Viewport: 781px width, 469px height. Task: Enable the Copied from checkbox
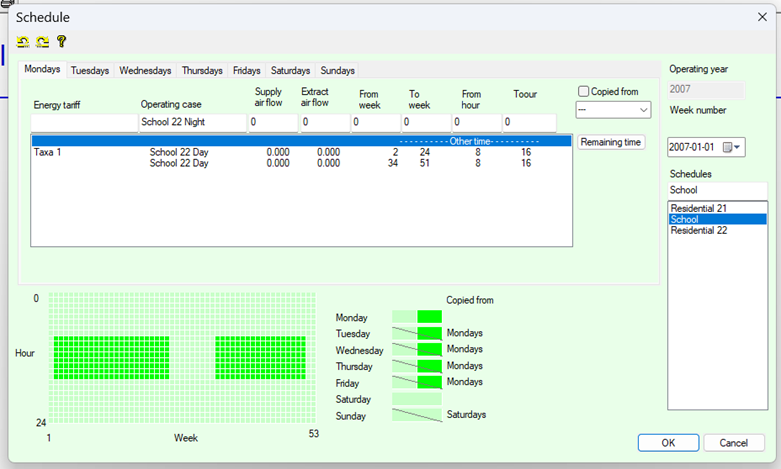(x=584, y=92)
